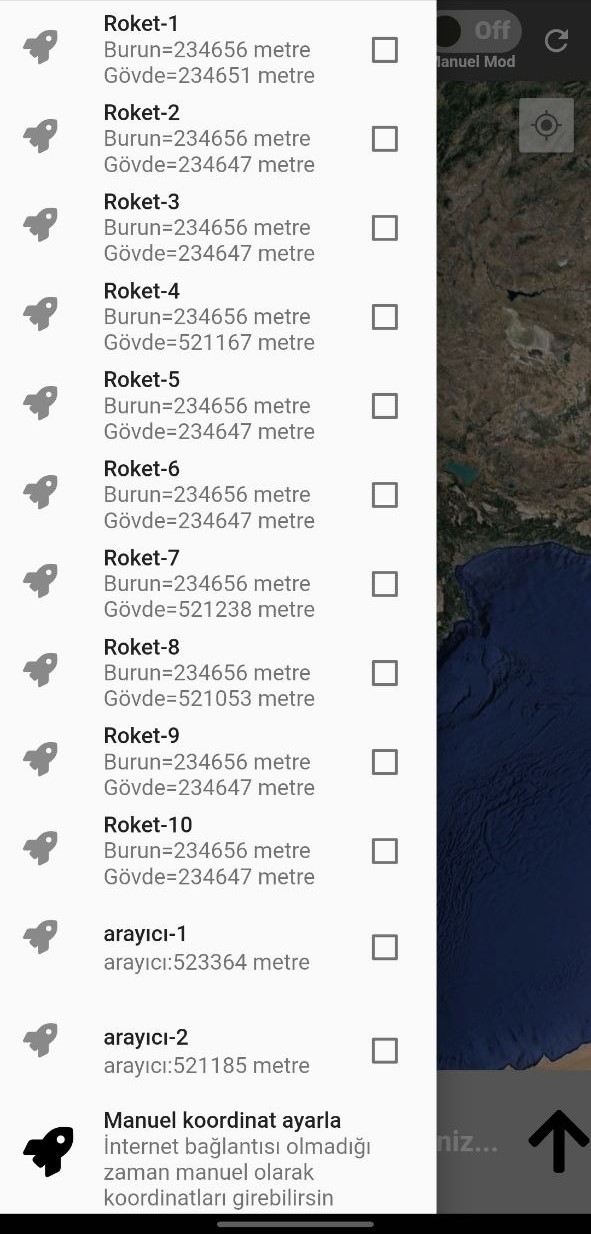The image size is (591, 1234).
Task: Select the Roket-1 rocket icon
Action: (x=40, y=46)
